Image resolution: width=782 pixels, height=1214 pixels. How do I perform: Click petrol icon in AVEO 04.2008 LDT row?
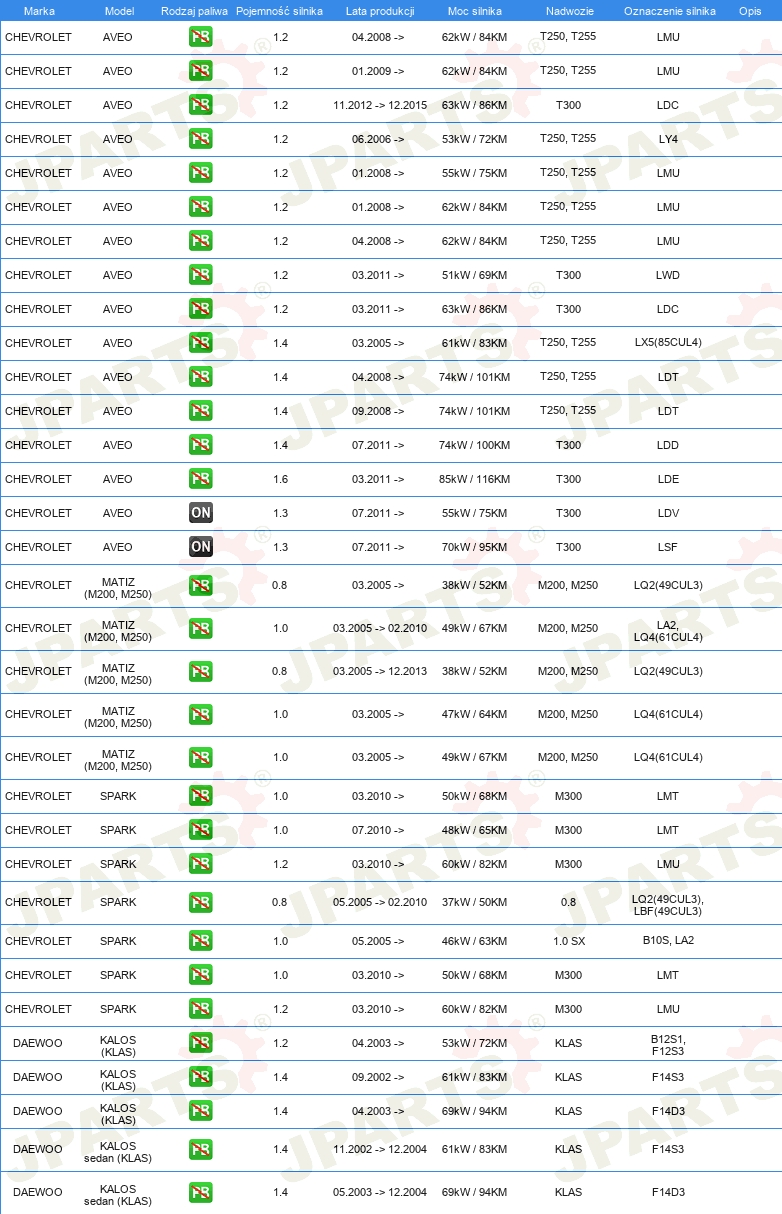[201, 377]
